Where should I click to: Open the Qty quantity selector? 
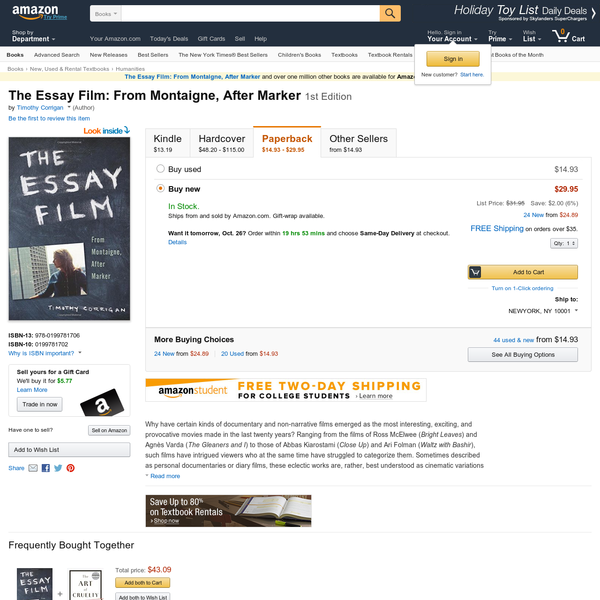click(564, 243)
